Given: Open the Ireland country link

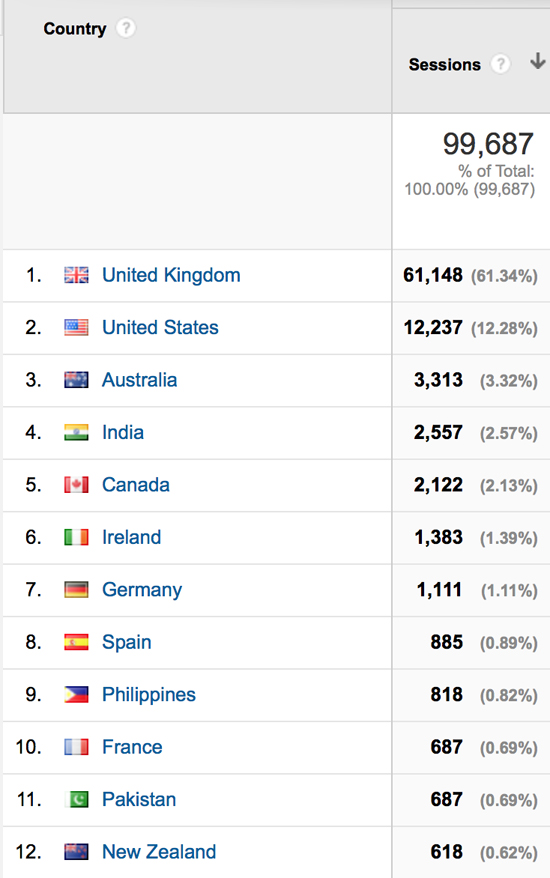Looking at the screenshot, I should tap(132, 537).
